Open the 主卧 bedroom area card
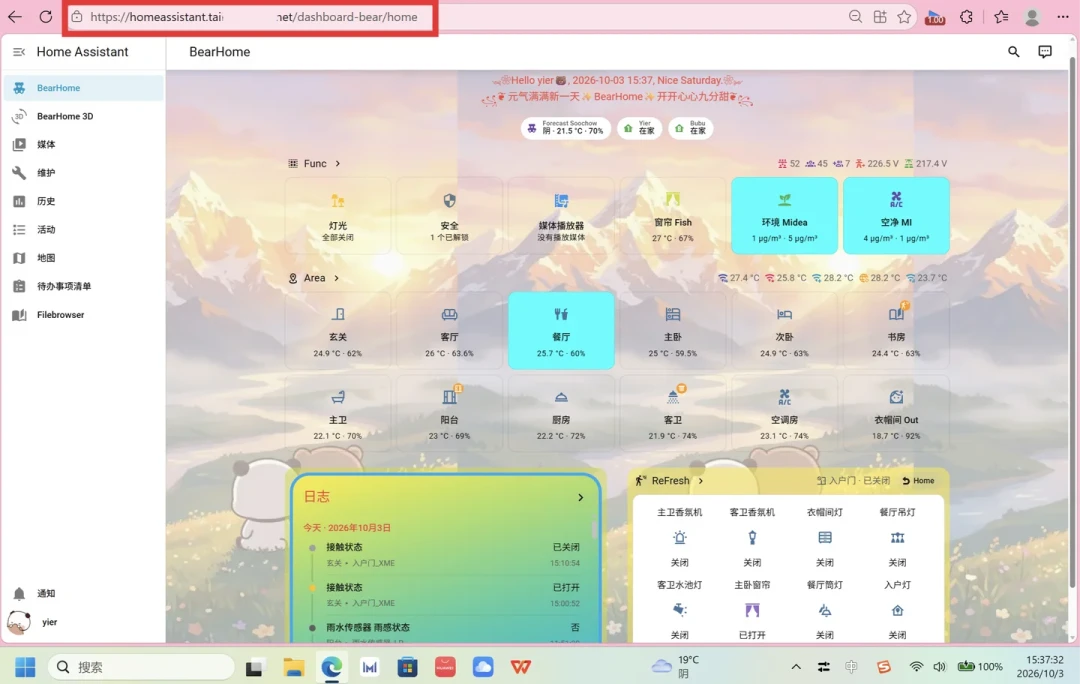 tap(672, 331)
